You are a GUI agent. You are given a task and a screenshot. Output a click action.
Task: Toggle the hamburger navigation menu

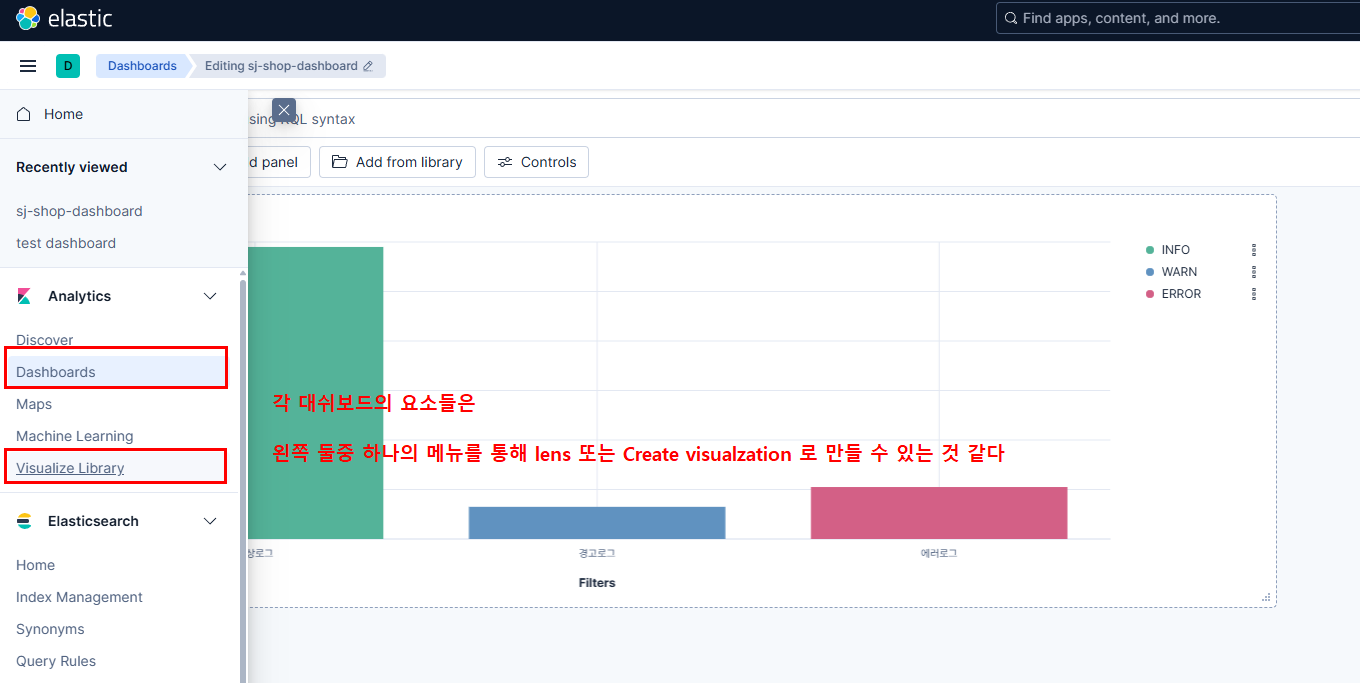[x=28, y=66]
